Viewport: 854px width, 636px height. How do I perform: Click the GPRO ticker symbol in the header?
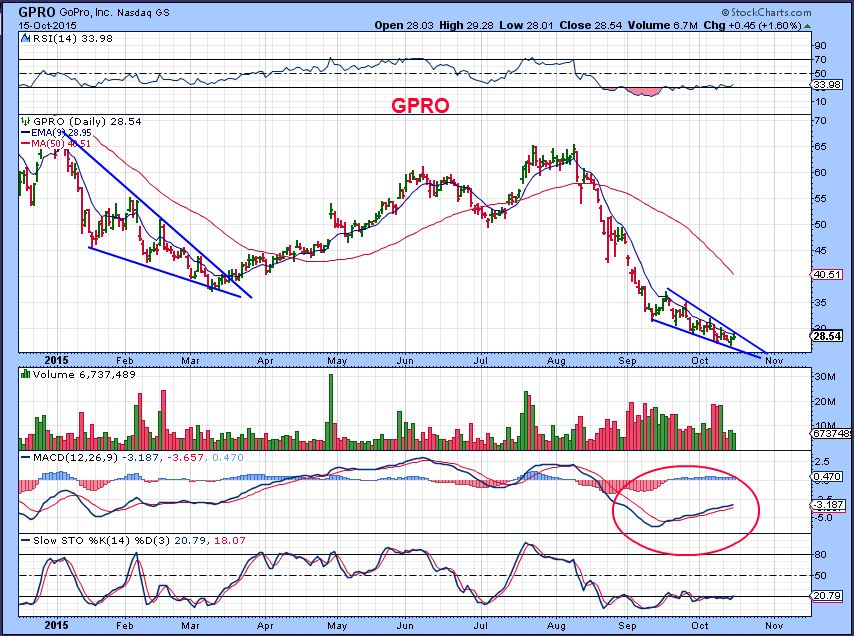point(37,12)
